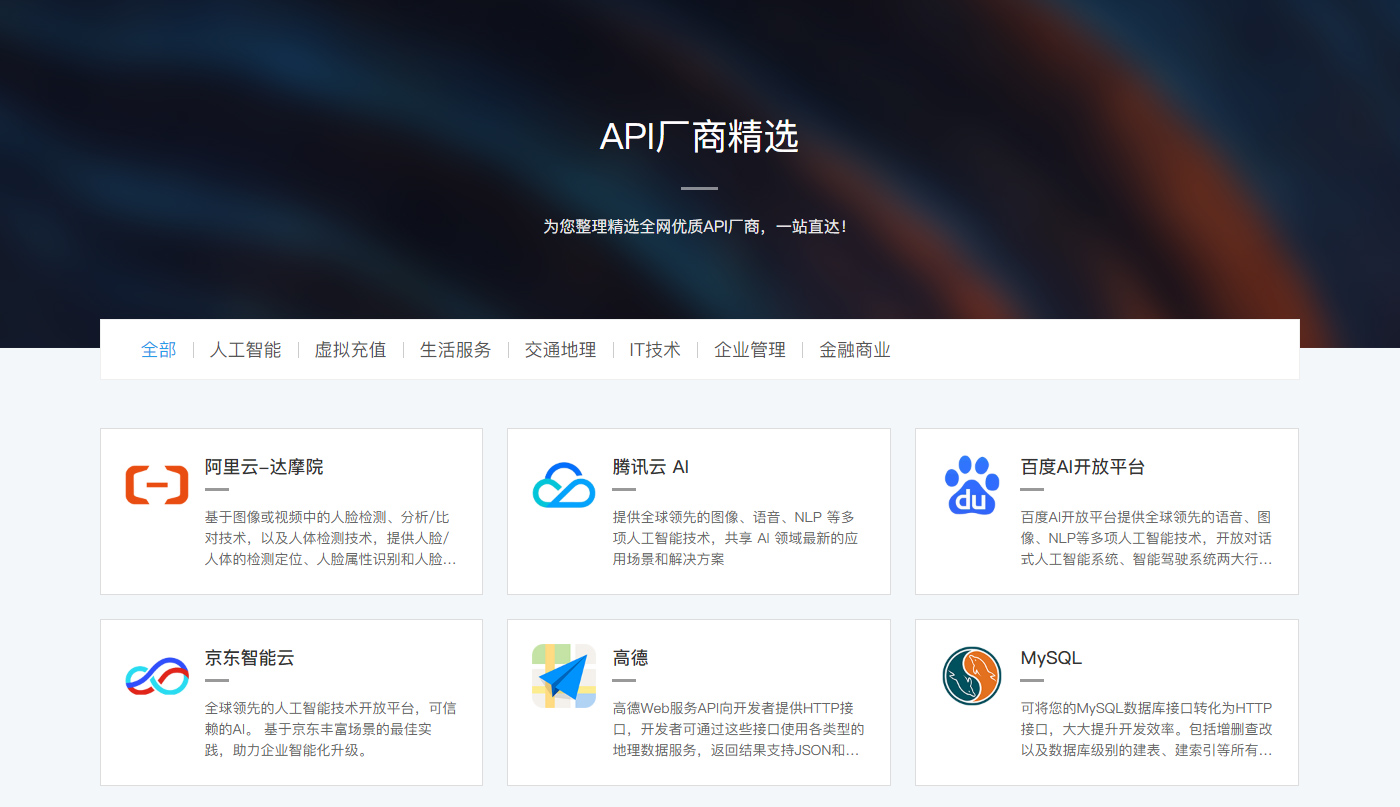Click the Baidu paw print logo
This screenshot has height=807, width=1400.
[x=972, y=485]
